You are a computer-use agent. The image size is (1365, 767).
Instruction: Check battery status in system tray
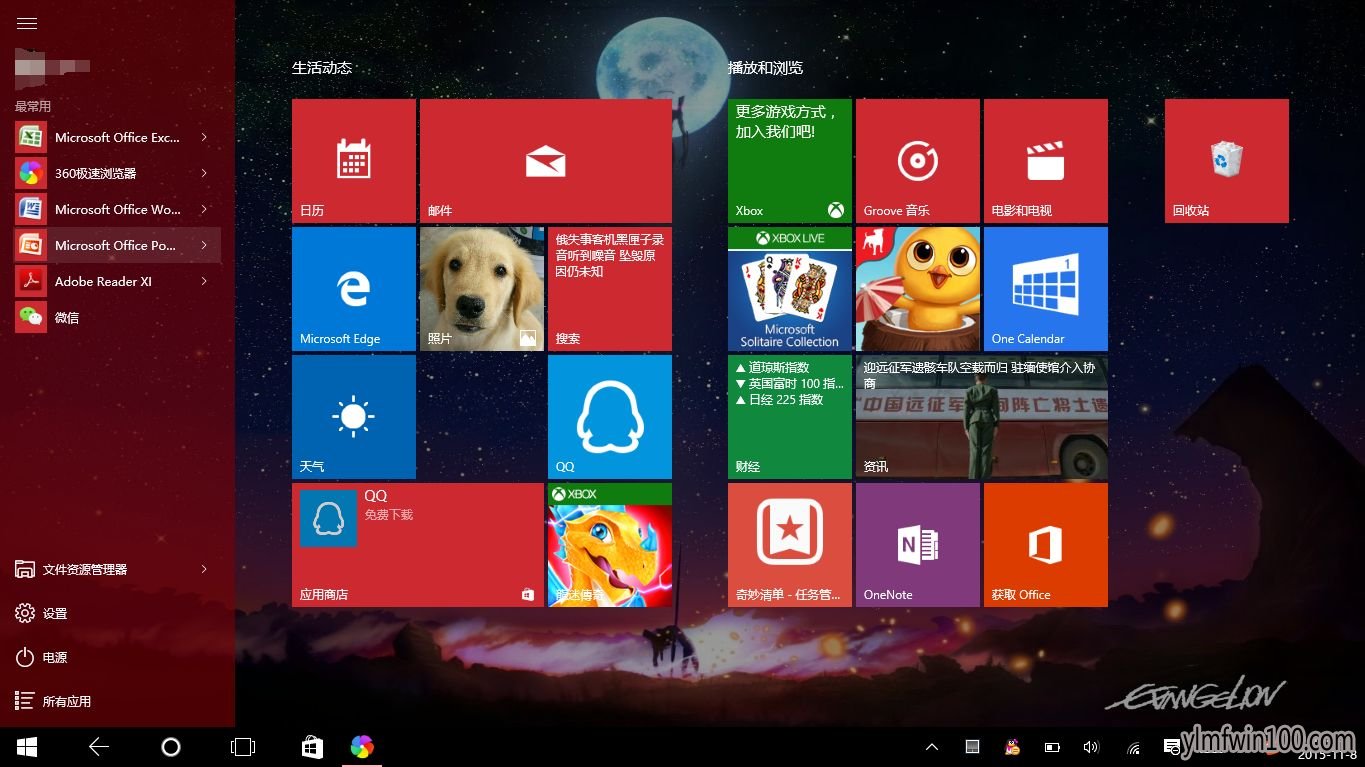[x=1052, y=746]
